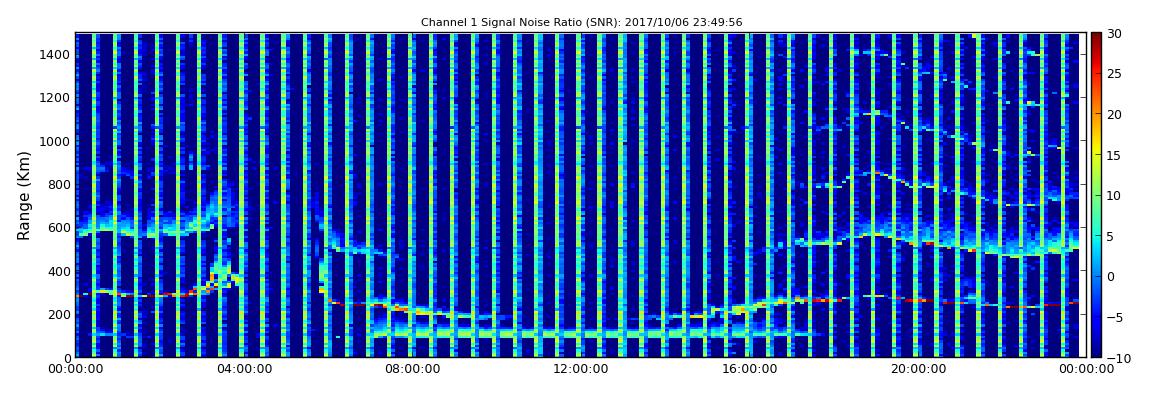Click the 1200 range tick label
Screen dimensions: 1150x407
(x=55, y=98)
